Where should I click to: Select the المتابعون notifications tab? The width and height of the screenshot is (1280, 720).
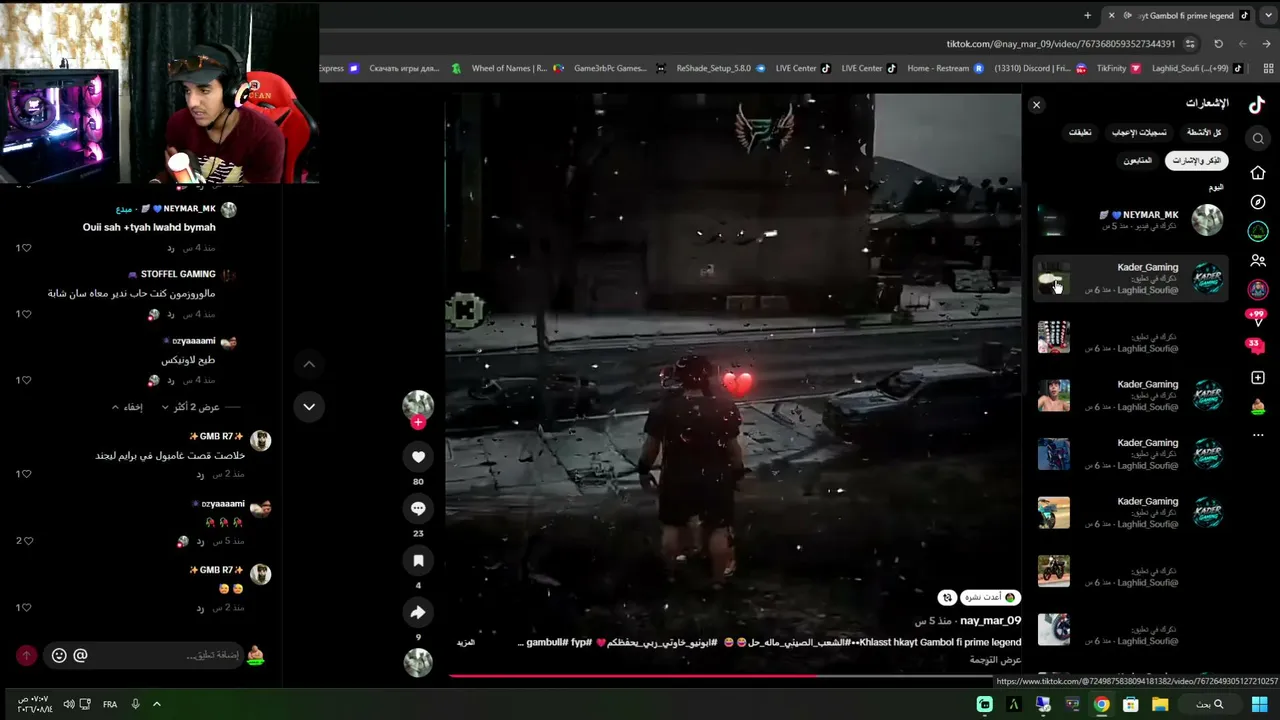click(1137, 160)
